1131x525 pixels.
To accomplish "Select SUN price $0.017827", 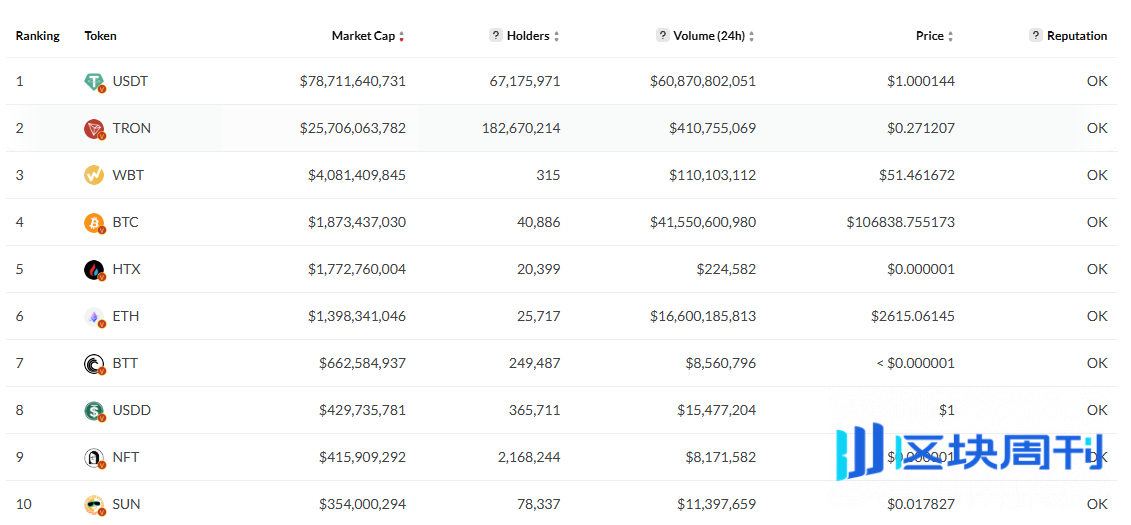I will tap(921, 504).
